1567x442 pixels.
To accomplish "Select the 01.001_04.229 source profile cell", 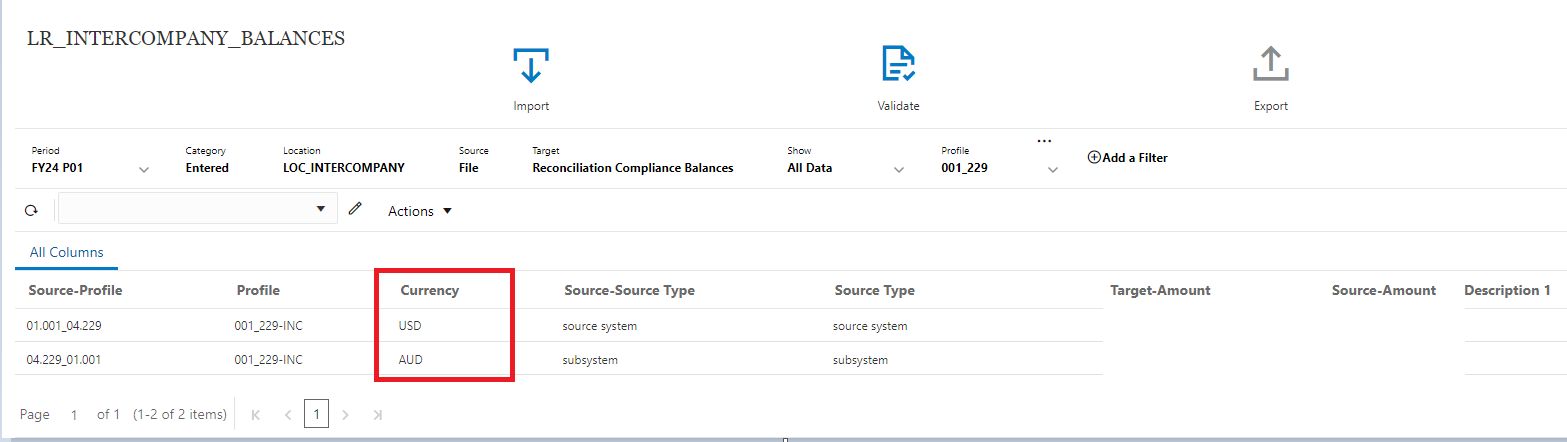I will pyautogui.click(x=63, y=326).
